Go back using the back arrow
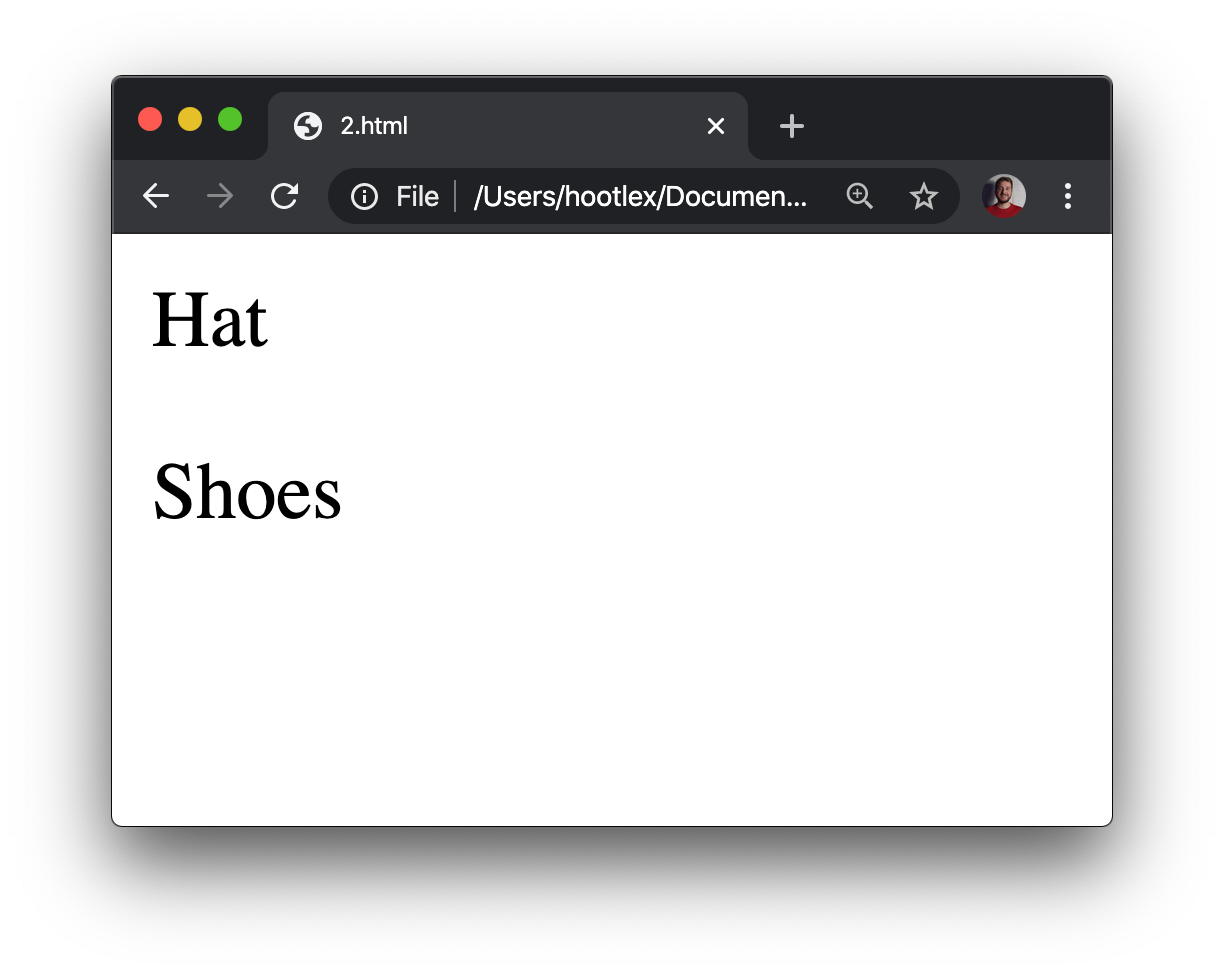 (x=156, y=196)
